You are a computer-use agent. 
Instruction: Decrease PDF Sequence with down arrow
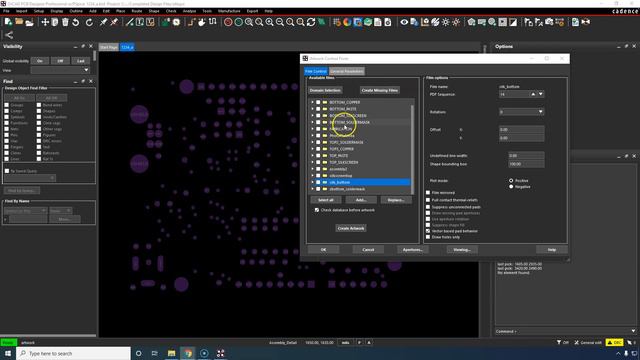540,94
